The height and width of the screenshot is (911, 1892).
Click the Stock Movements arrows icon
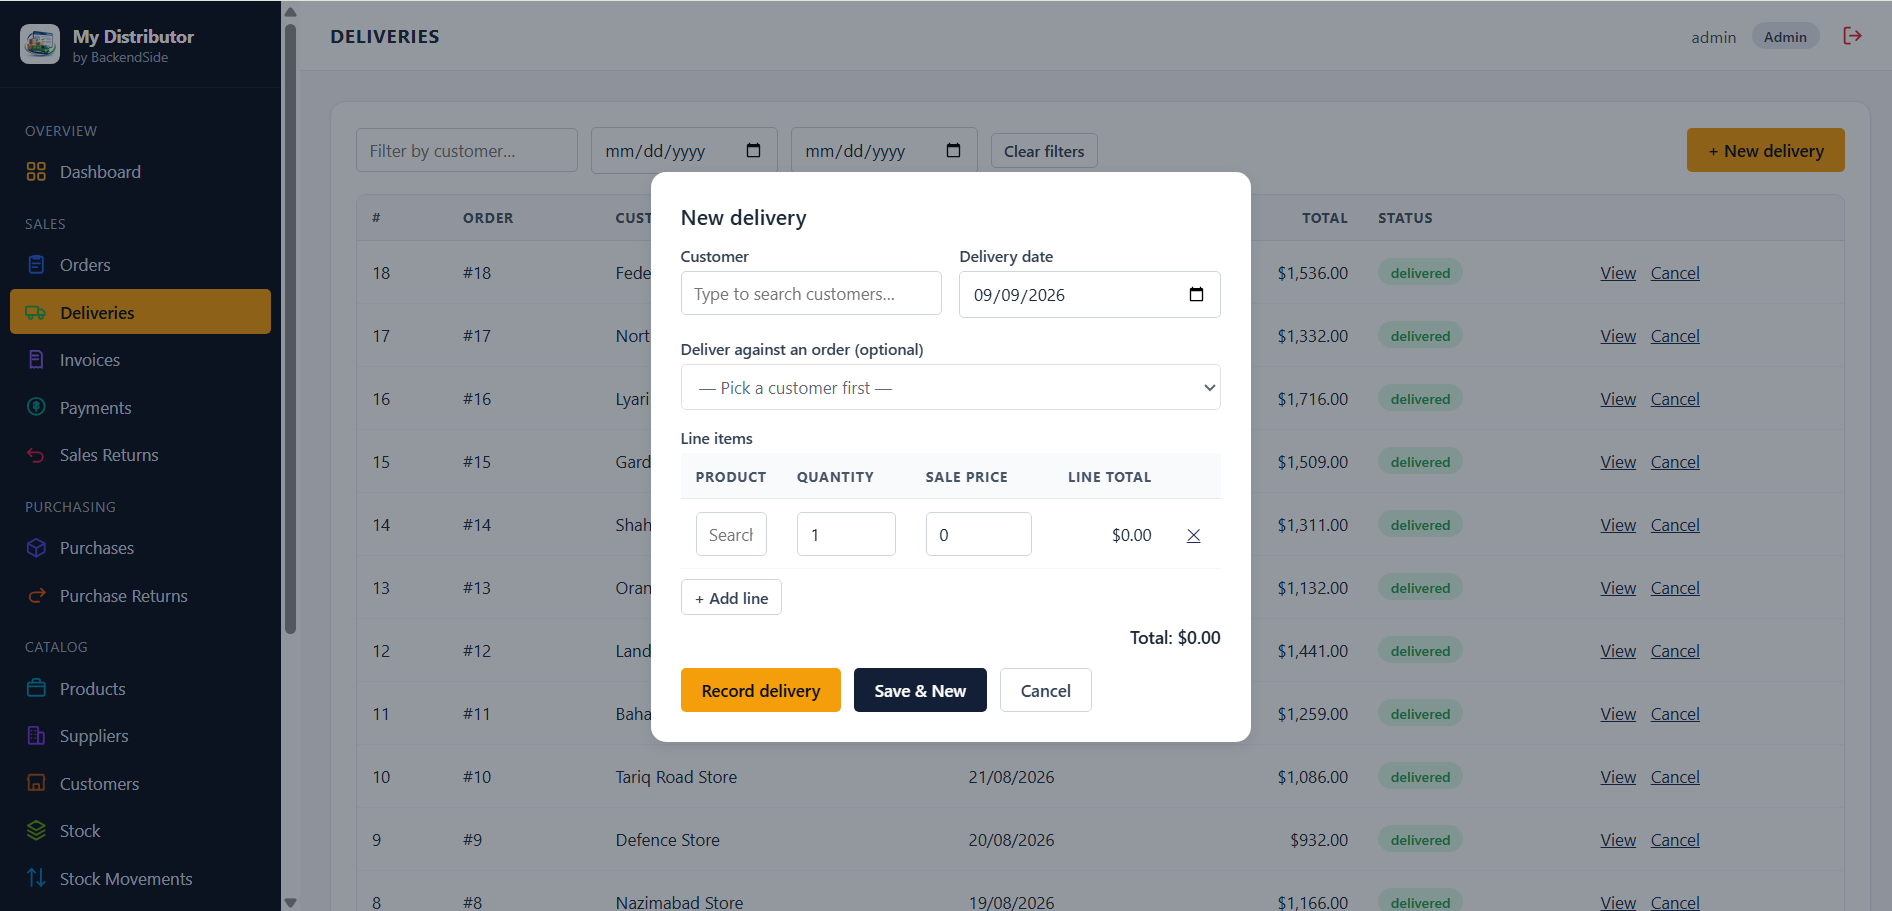coord(36,878)
